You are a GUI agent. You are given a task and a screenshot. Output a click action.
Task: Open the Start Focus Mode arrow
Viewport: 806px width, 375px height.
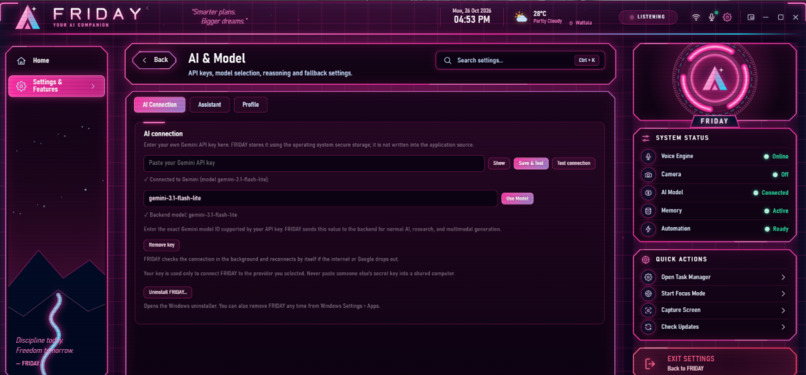(x=783, y=294)
